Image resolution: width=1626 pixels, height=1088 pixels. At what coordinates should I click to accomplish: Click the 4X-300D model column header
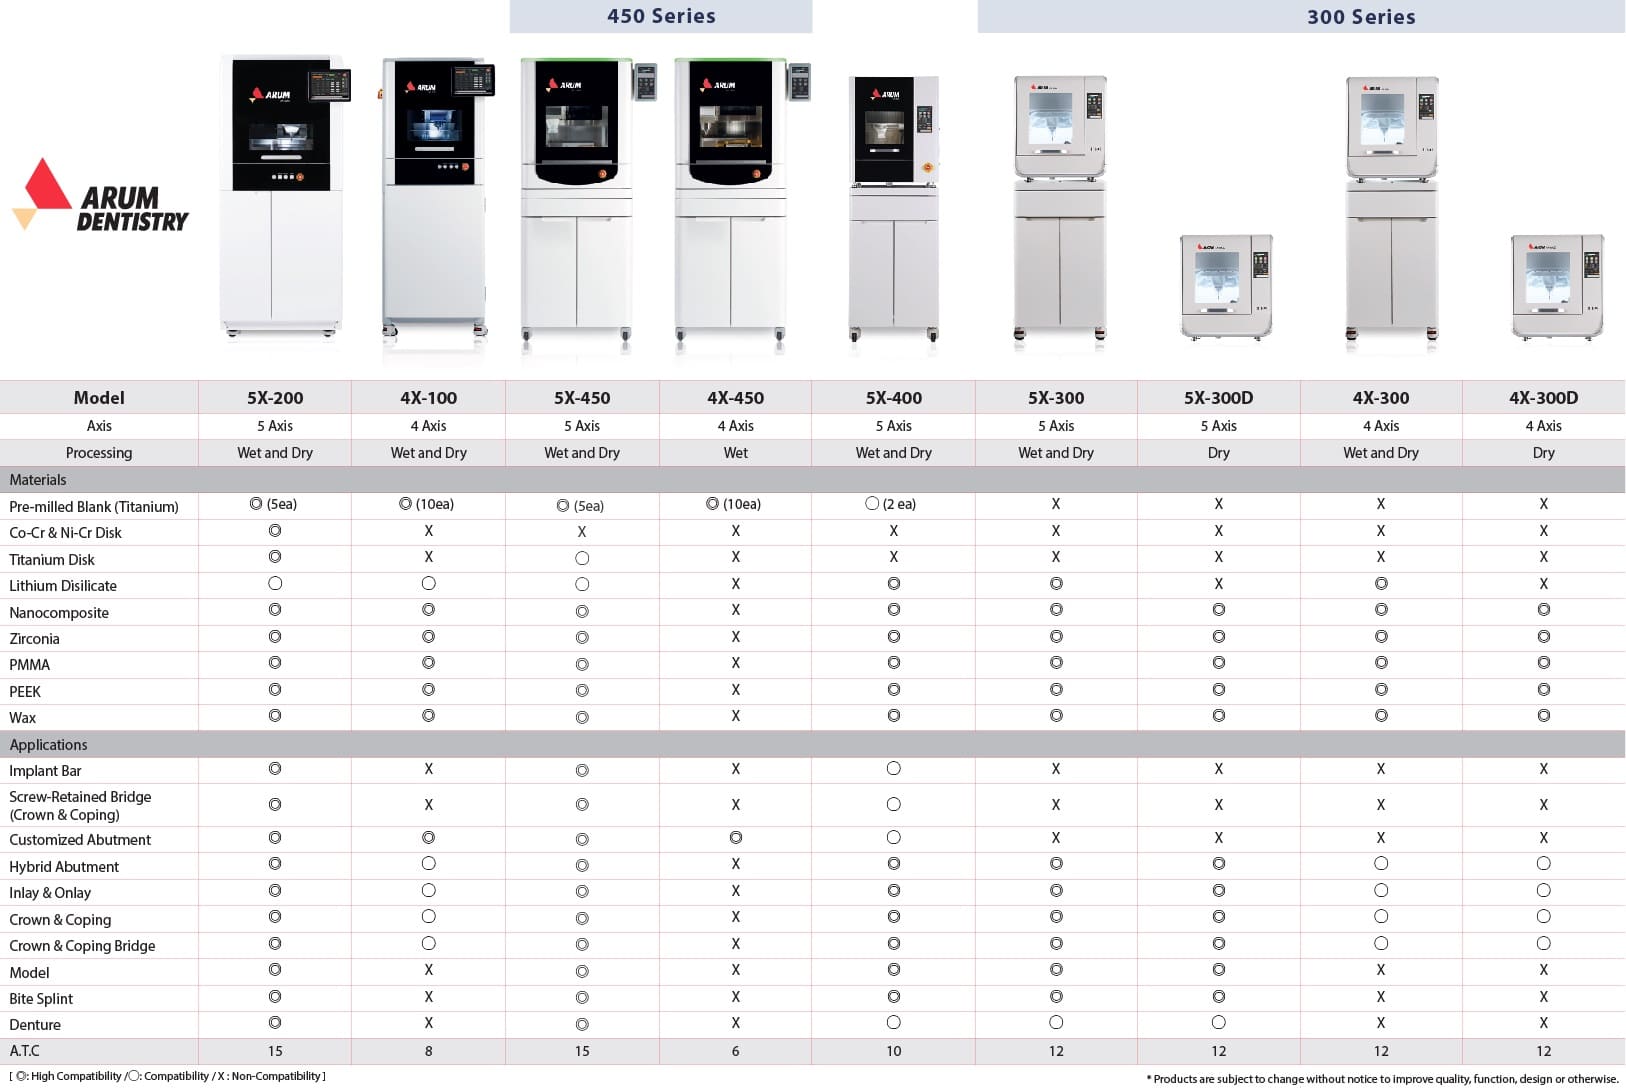tap(1543, 398)
